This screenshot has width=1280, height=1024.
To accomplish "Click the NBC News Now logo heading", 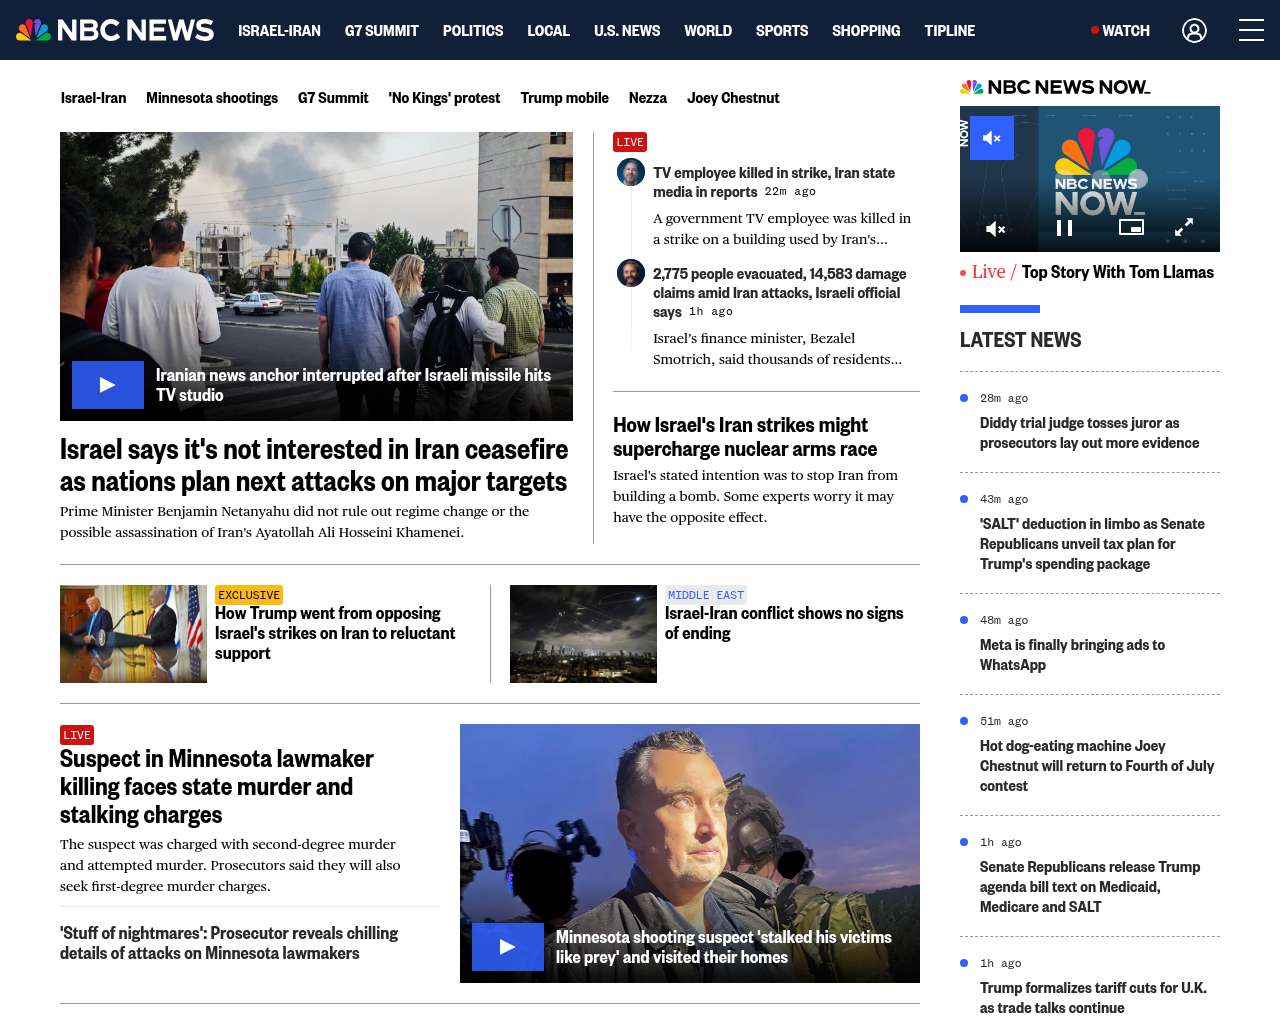I will click(1055, 87).
